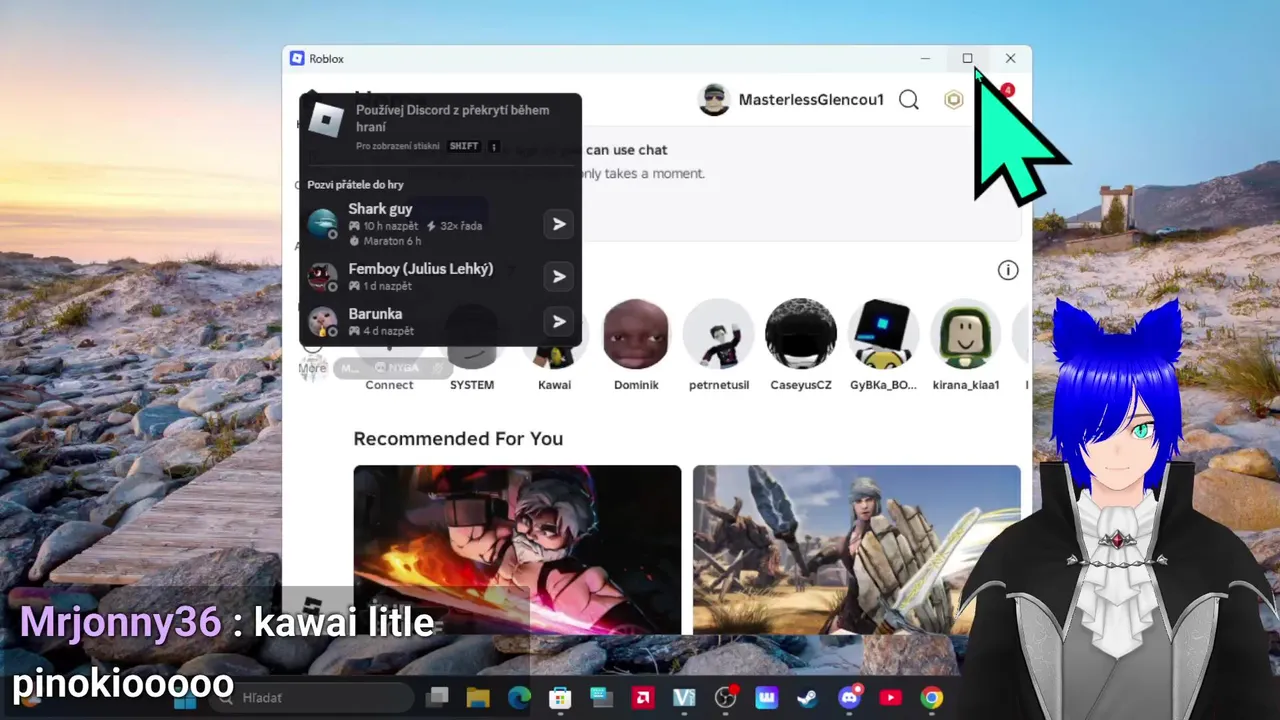Open the fiery sword fighter game thumbnail

517,550
